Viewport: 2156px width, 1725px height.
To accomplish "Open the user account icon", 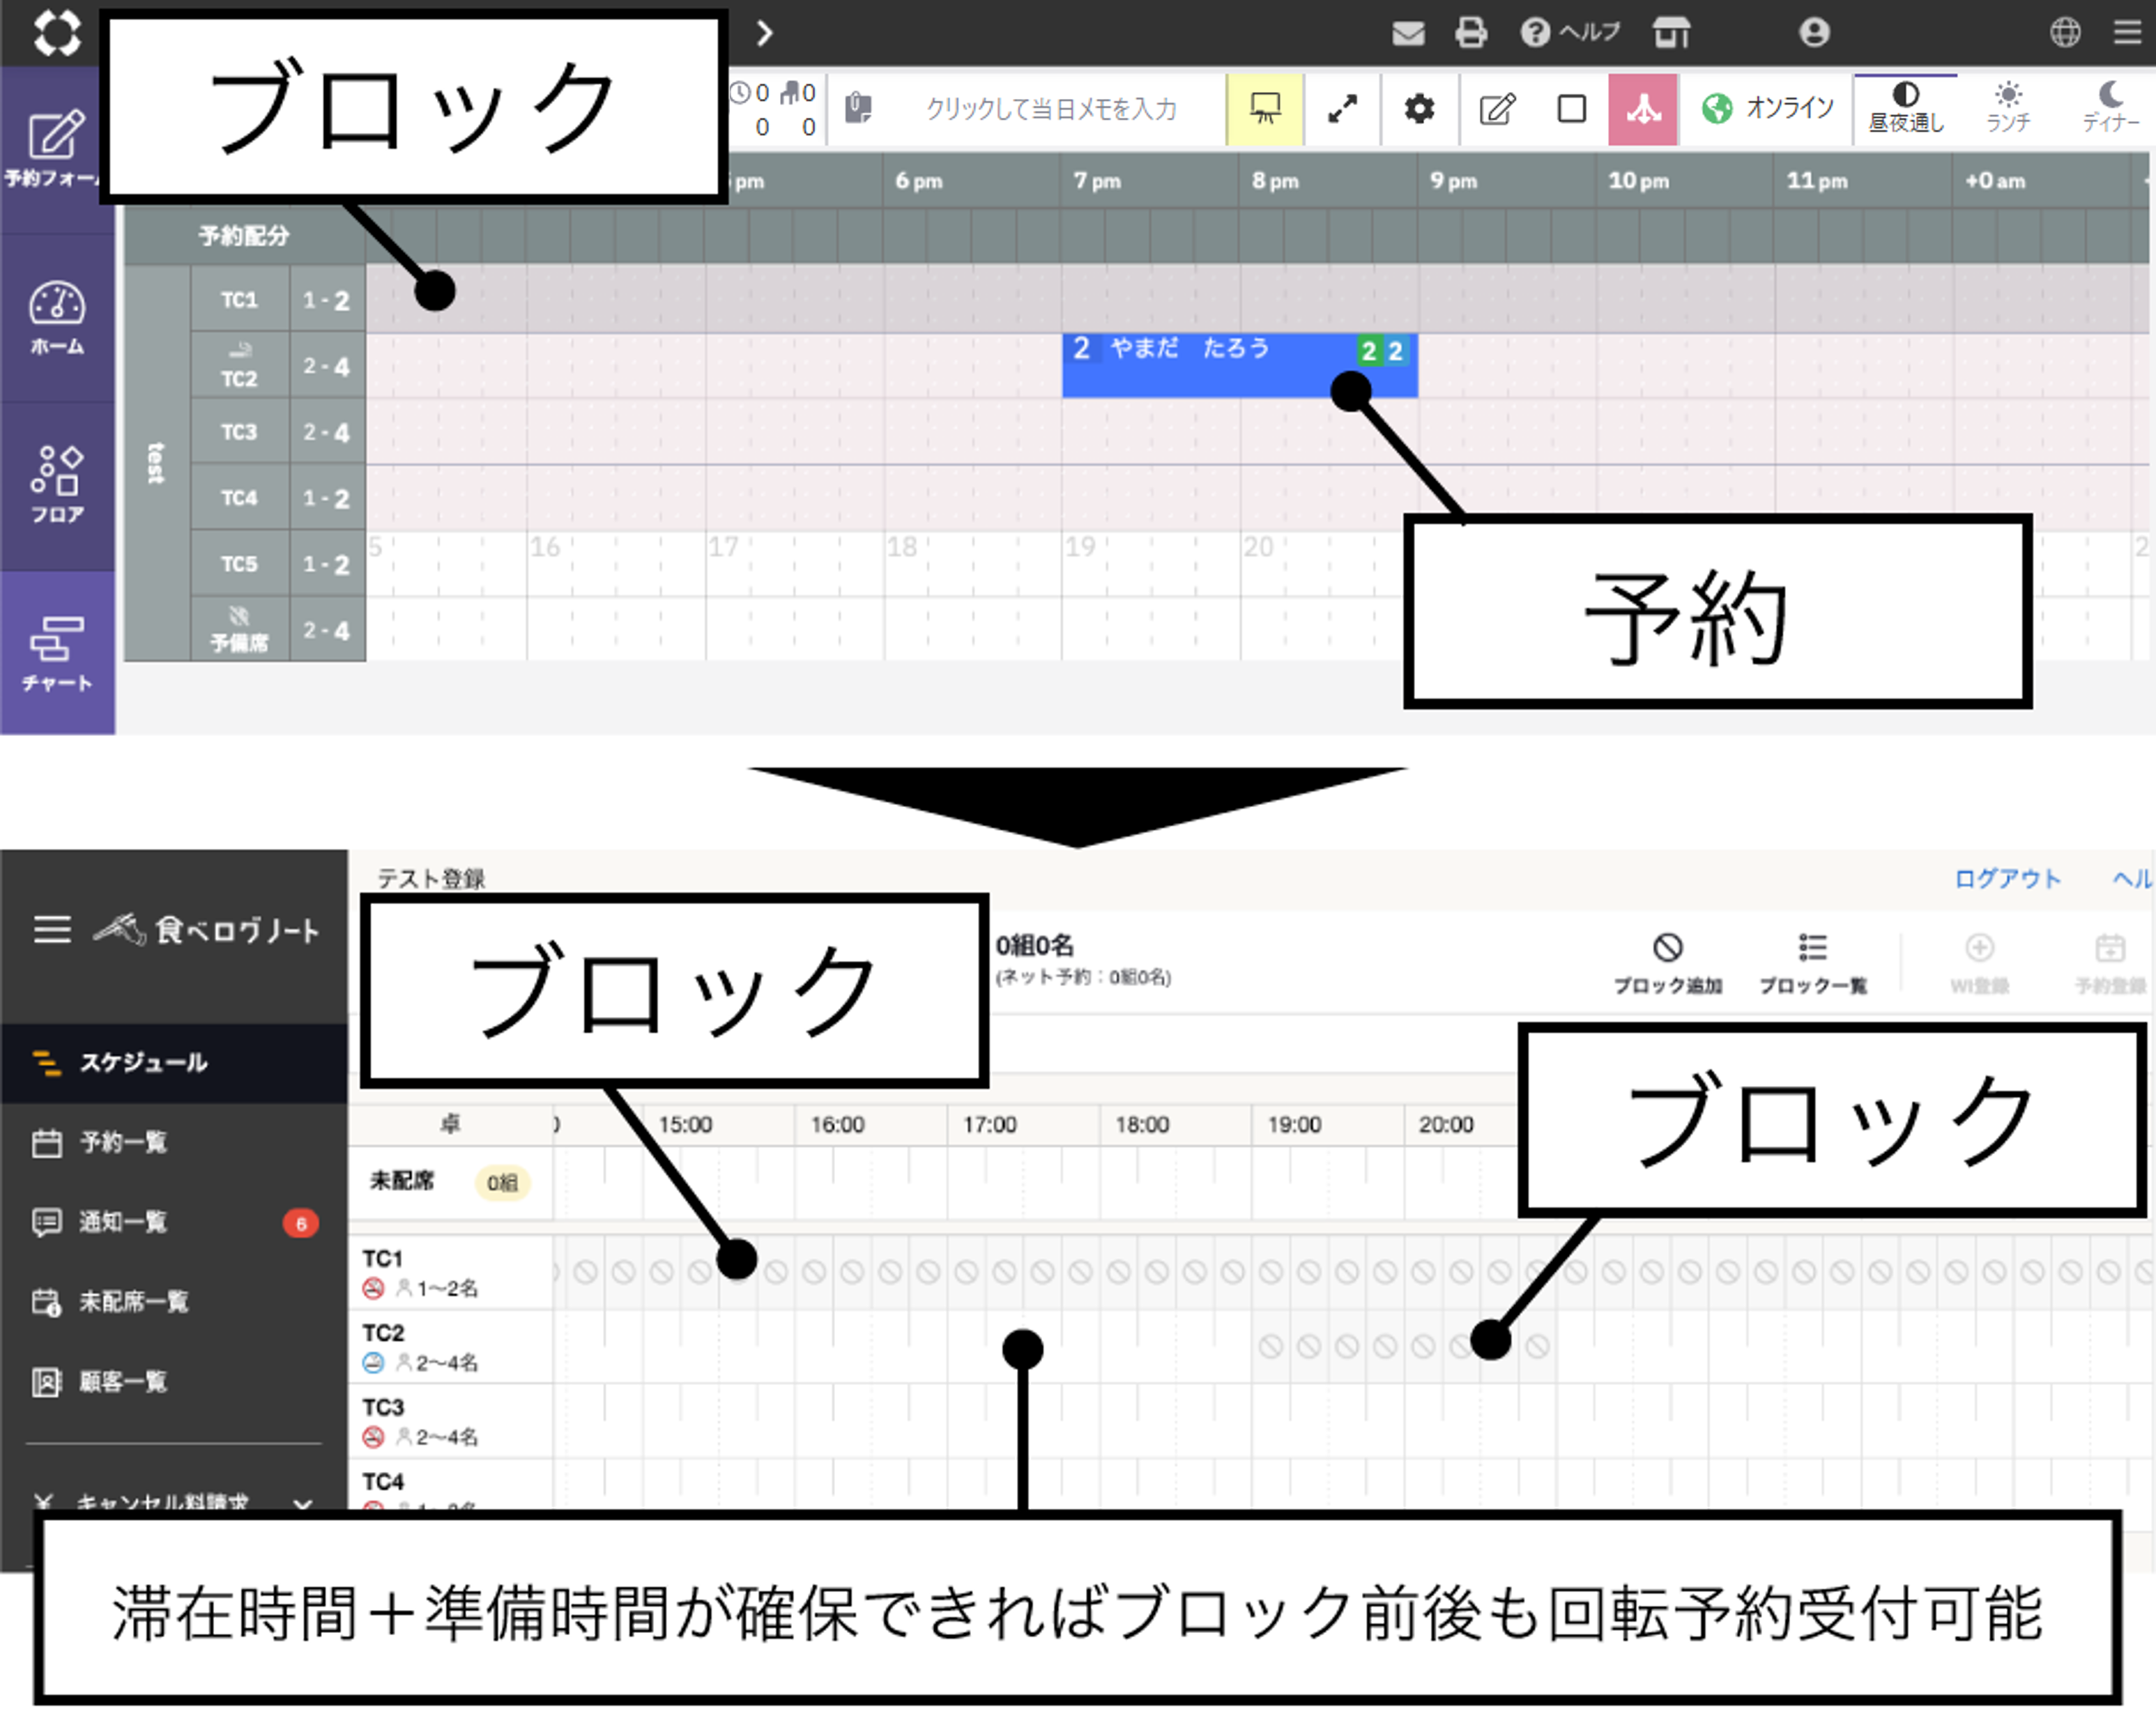I will (x=1814, y=33).
